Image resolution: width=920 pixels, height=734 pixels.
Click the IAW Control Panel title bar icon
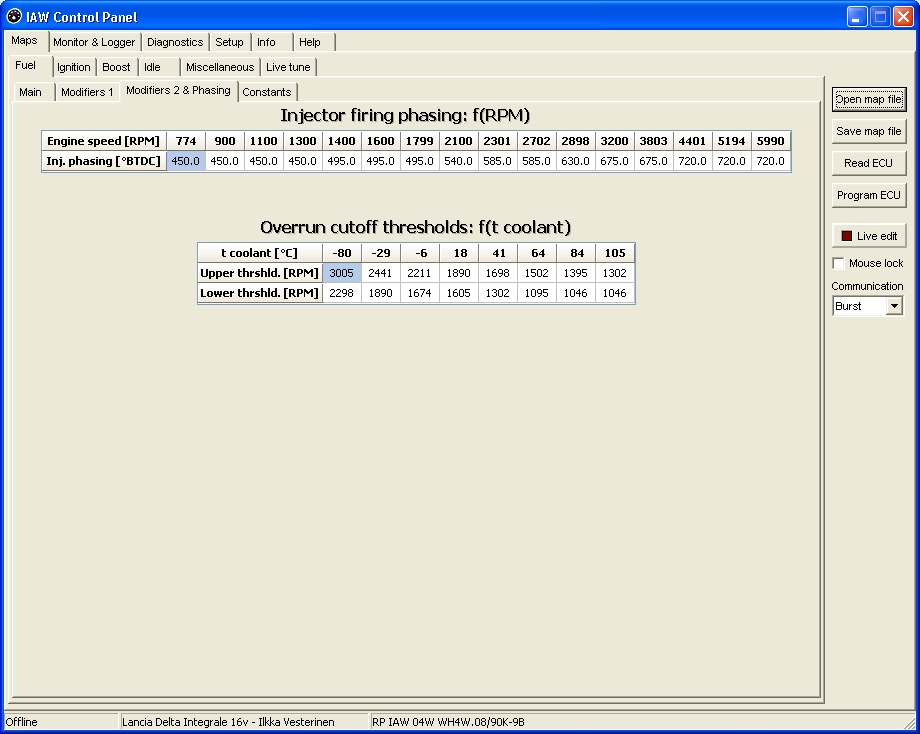(x=13, y=16)
